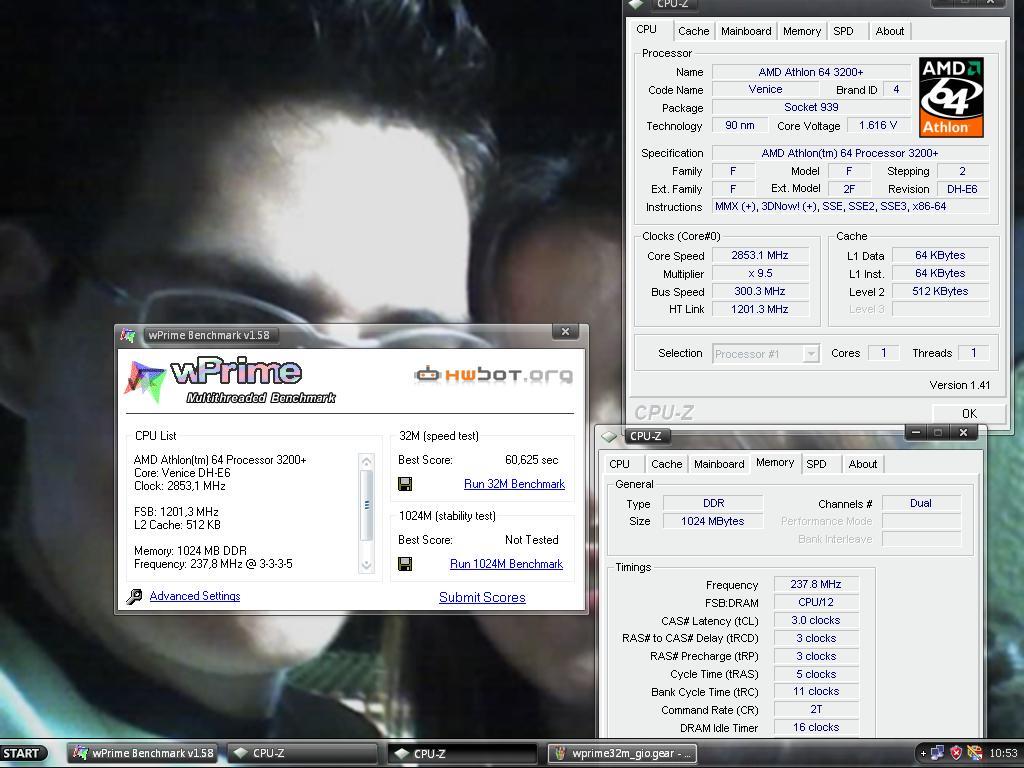Switch to wPrime Benchmark v1.58 taskbar button

tap(144, 753)
